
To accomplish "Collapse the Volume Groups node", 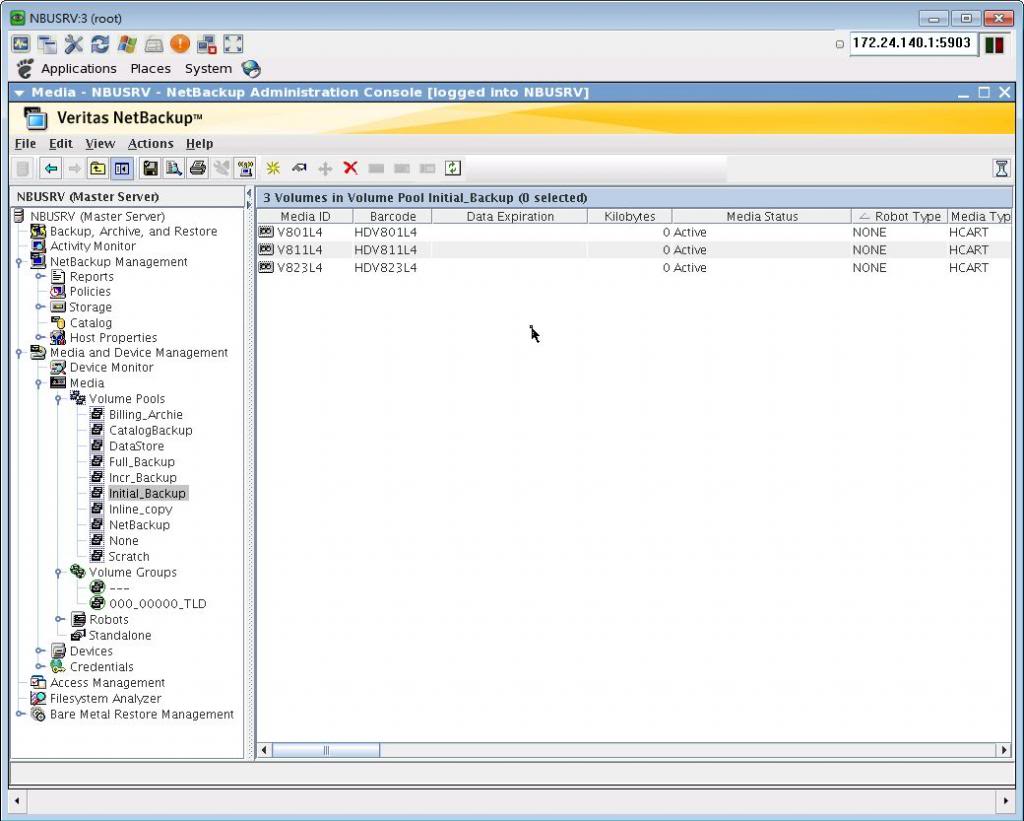I will (58, 573).
